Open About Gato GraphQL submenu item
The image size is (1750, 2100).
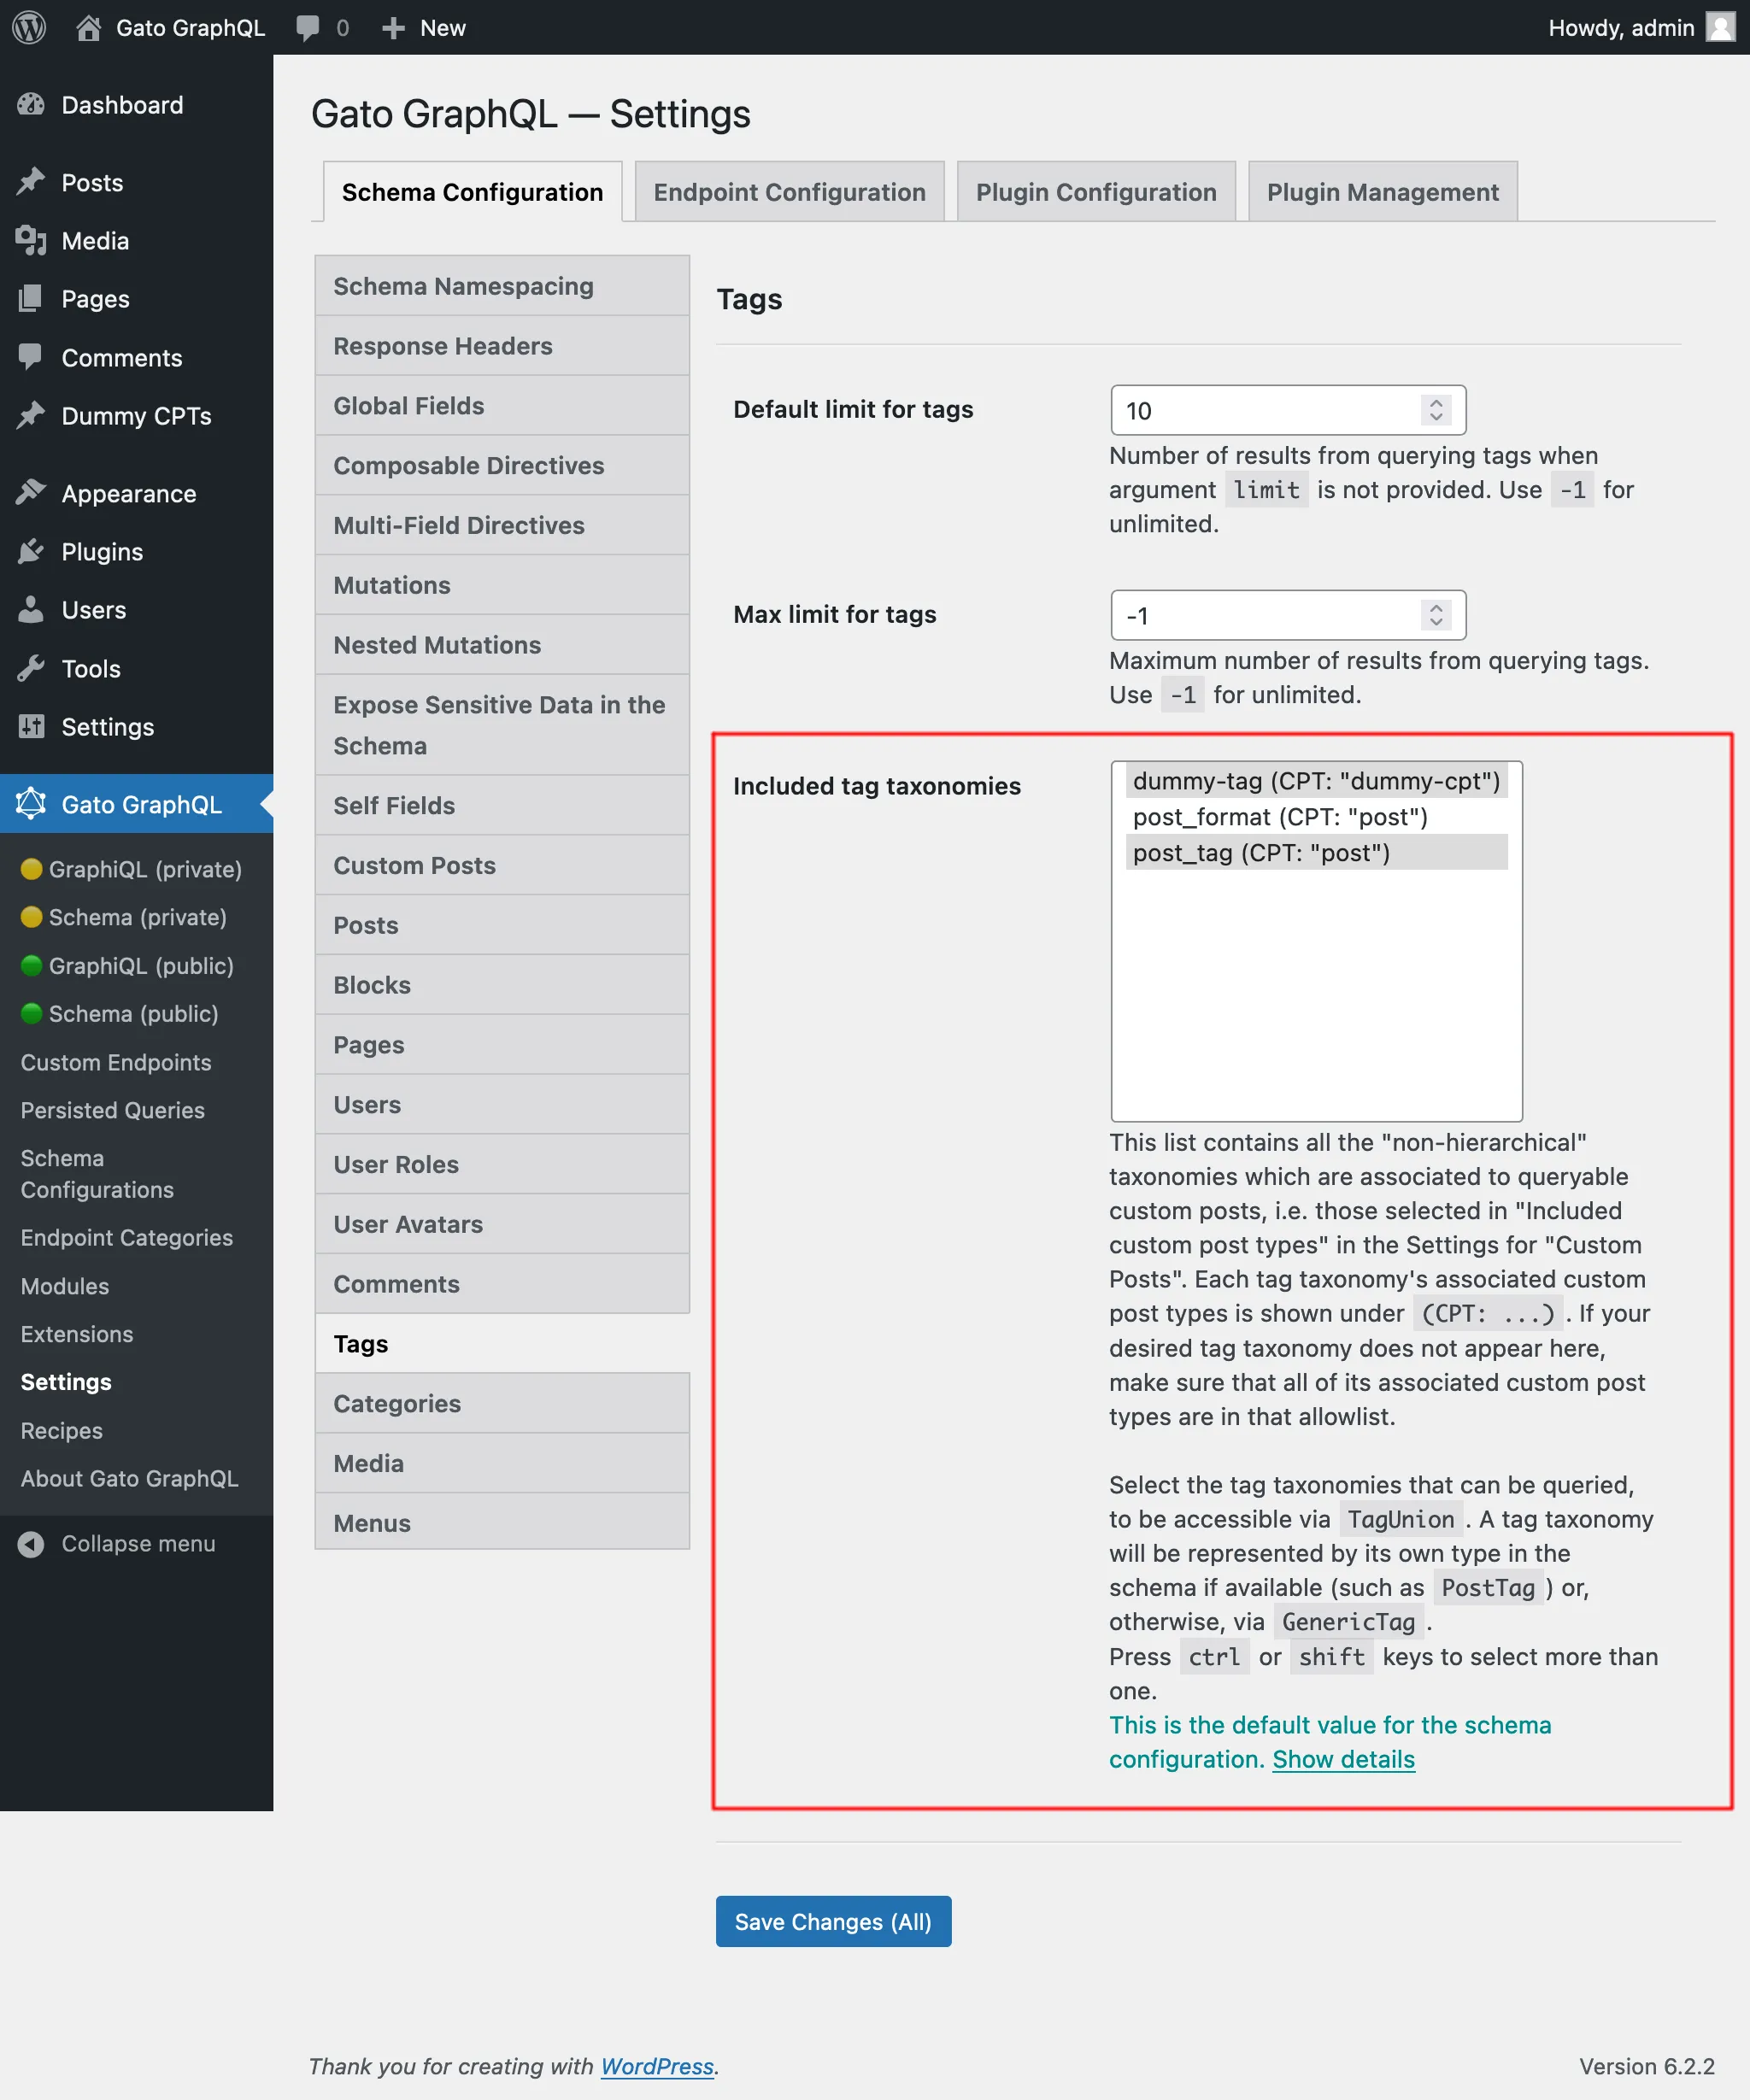coord(130,1478)
